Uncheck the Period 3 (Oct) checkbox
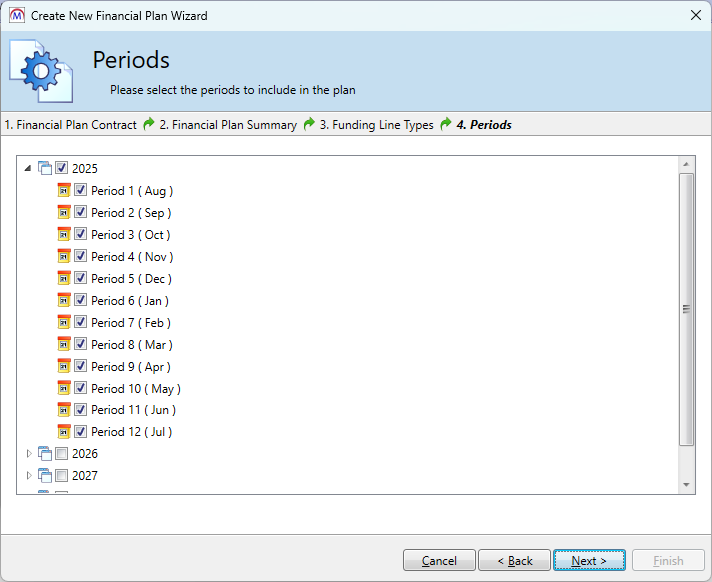 tap(81, 235)
